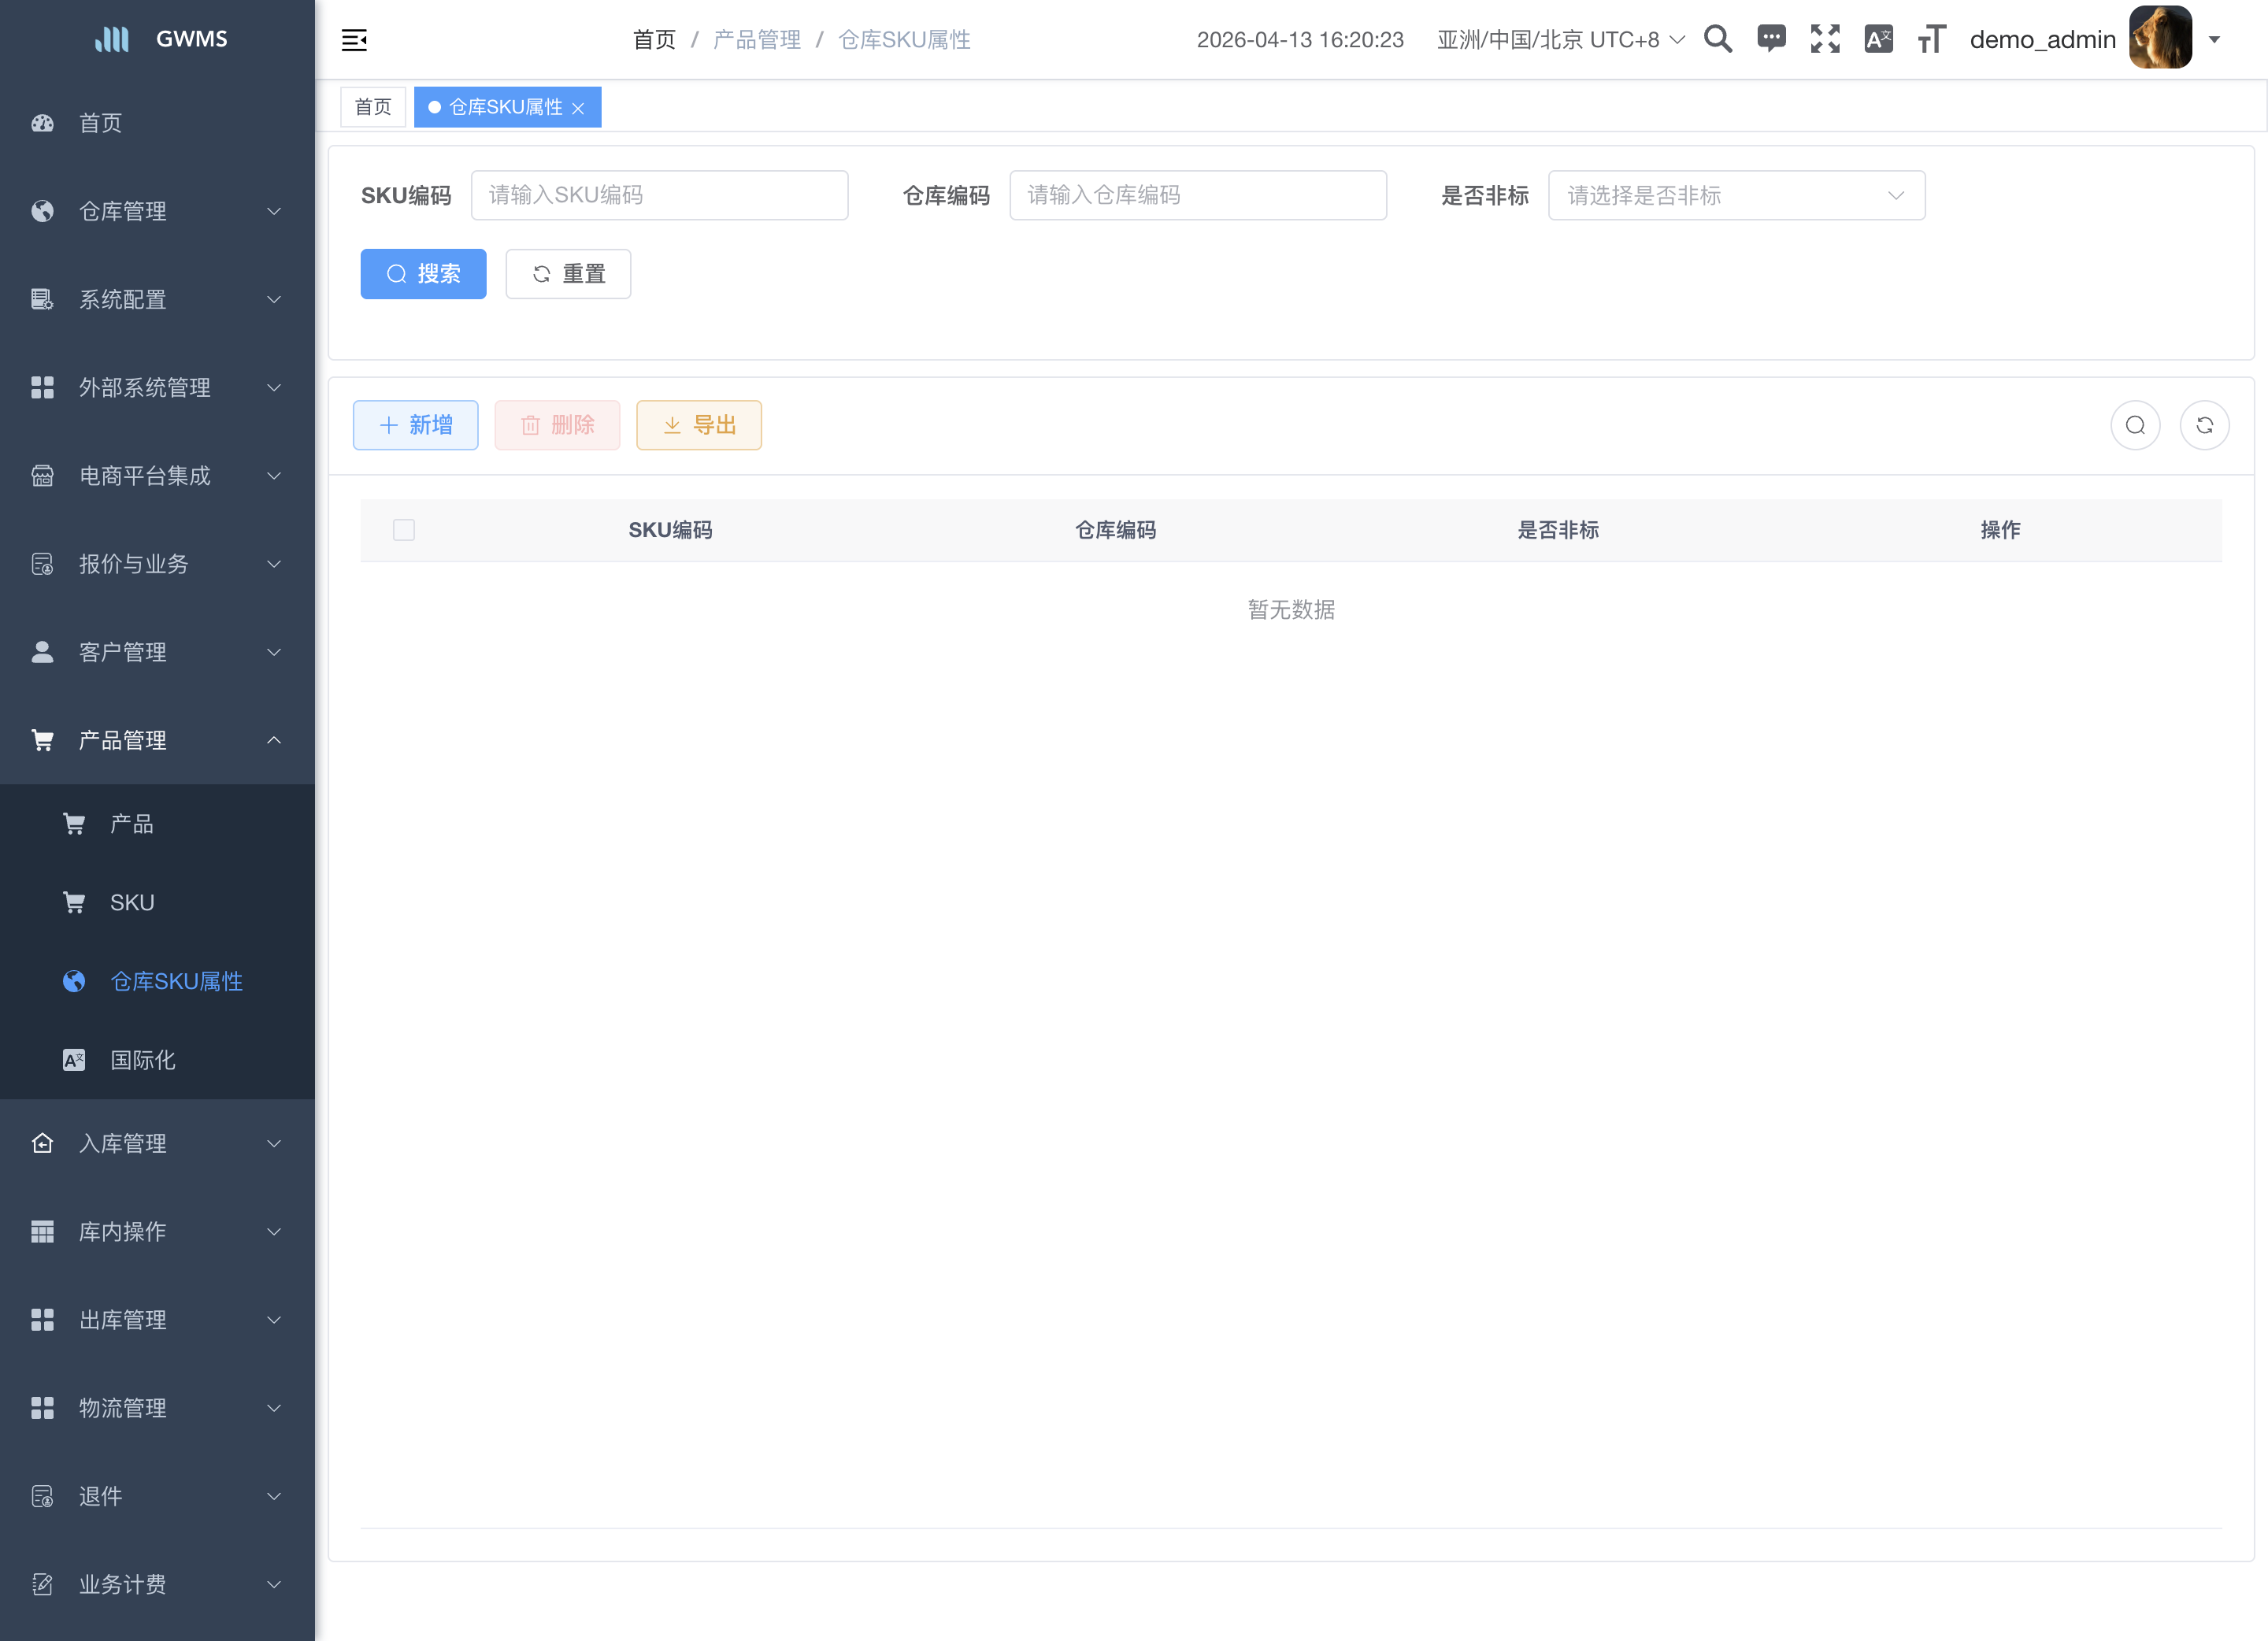
Task: Click the 重置 button
Action: pyautogui.click(x=568, y=274)
